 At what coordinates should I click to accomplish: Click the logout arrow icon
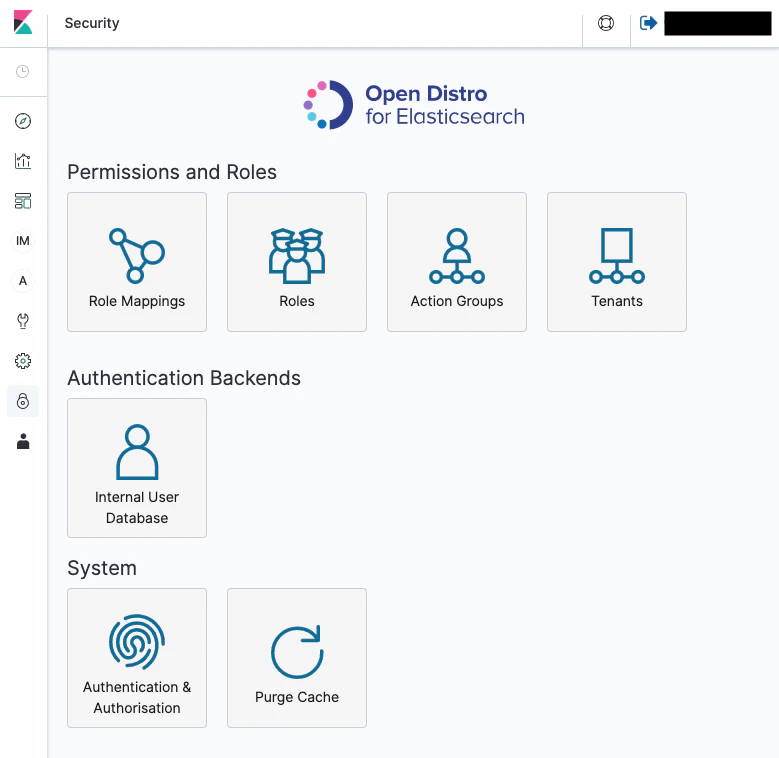pos(648,23)
